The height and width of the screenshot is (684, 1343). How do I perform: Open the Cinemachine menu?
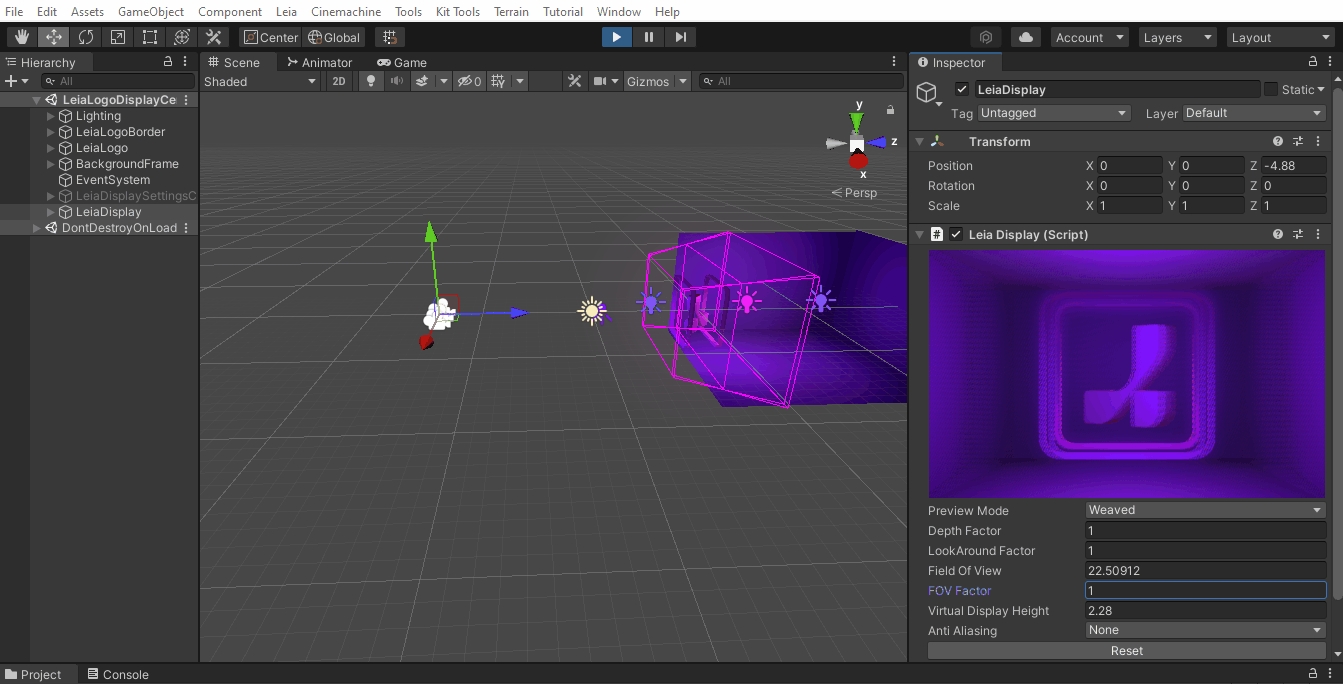pos(346,11)
